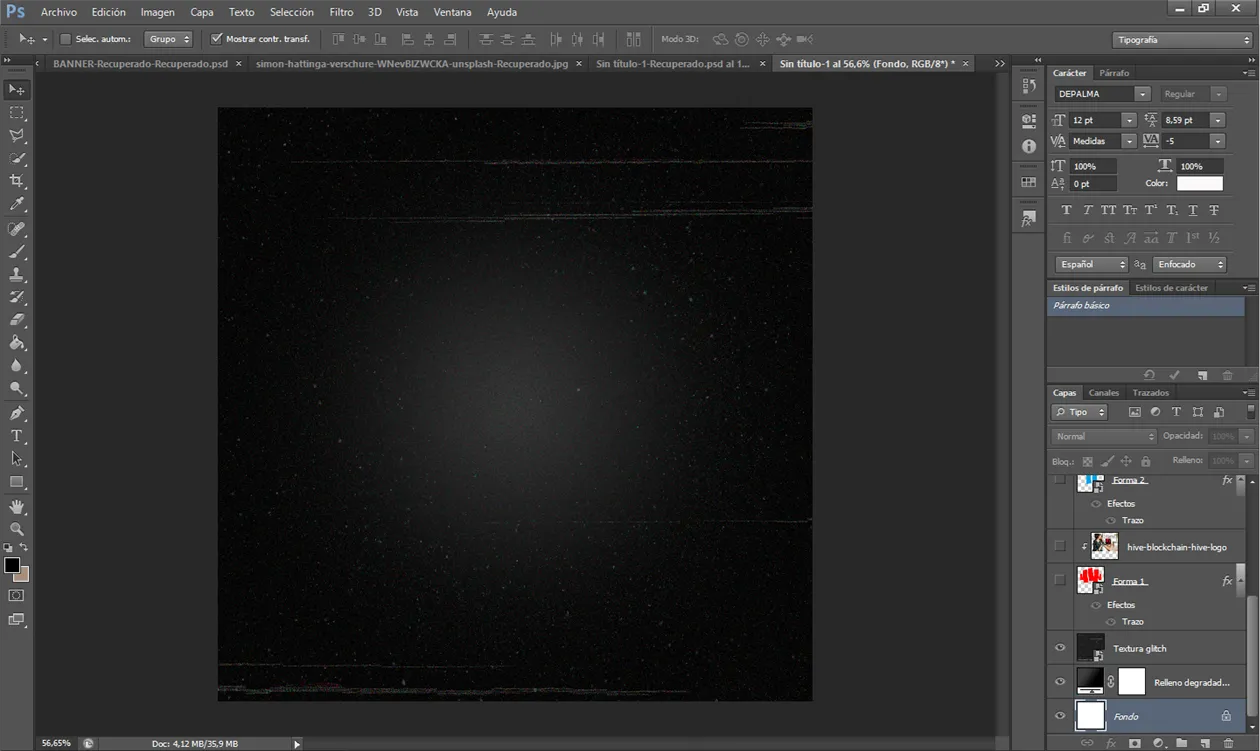The height and width of the screenshot is (751, 1260).
Task: Add a layer mask icon
Action: pos(1134,743)
